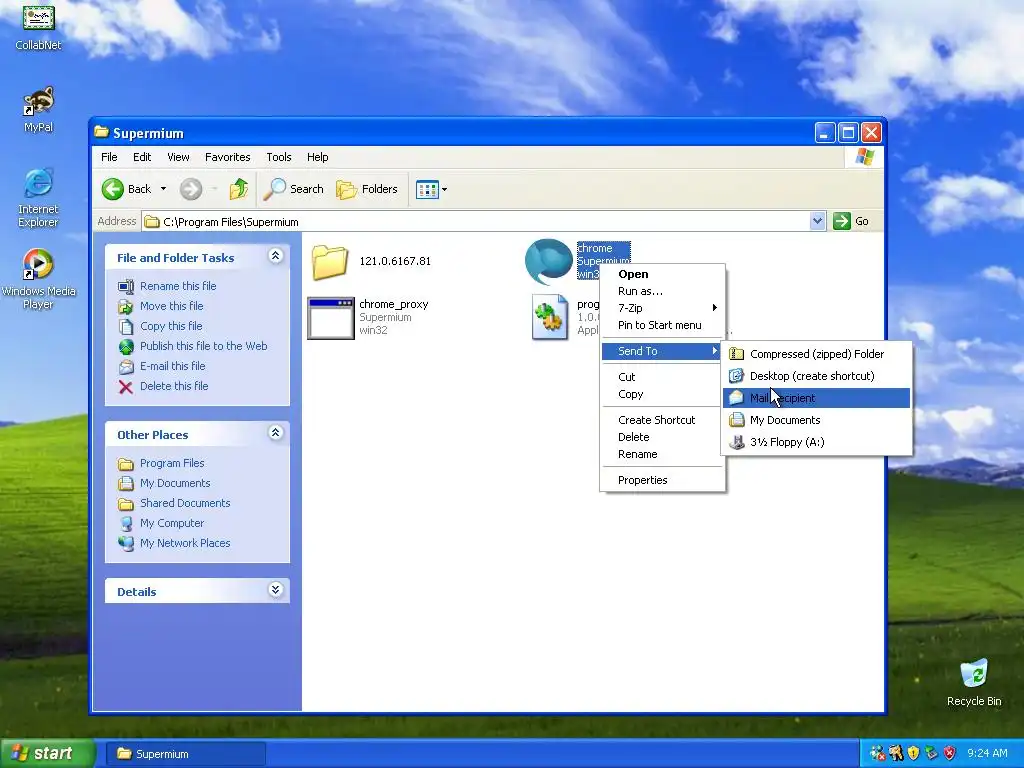Click E-mail this file
Image resolution: width=1024 pixels, height=768 pixels.
point(172,366)
